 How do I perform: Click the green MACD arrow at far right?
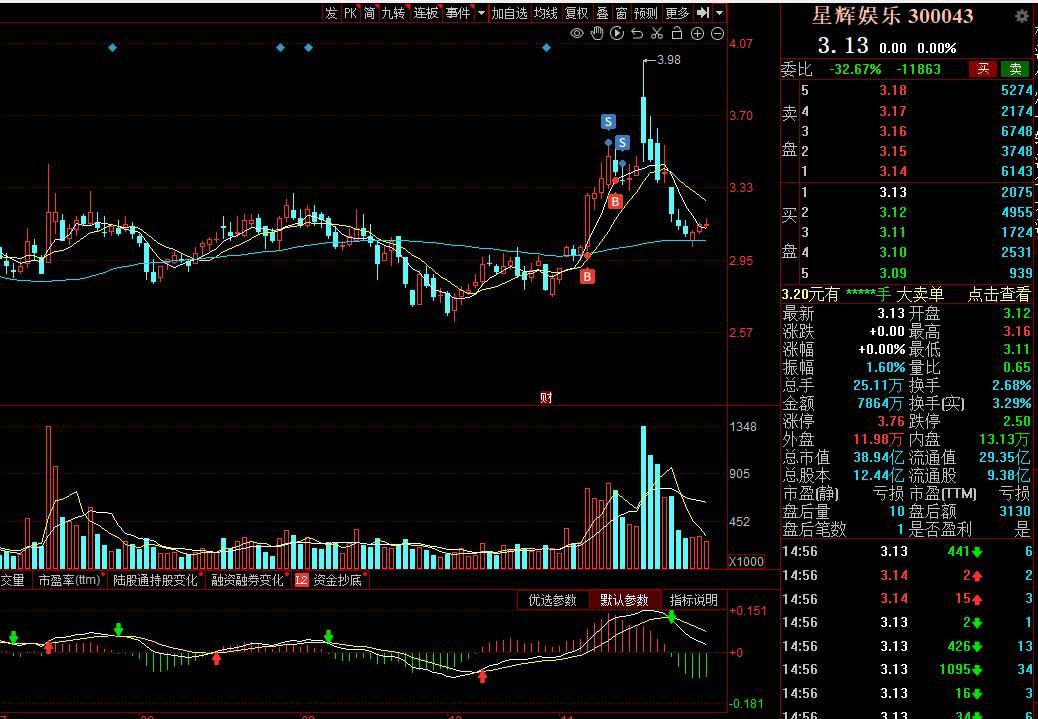672,617
